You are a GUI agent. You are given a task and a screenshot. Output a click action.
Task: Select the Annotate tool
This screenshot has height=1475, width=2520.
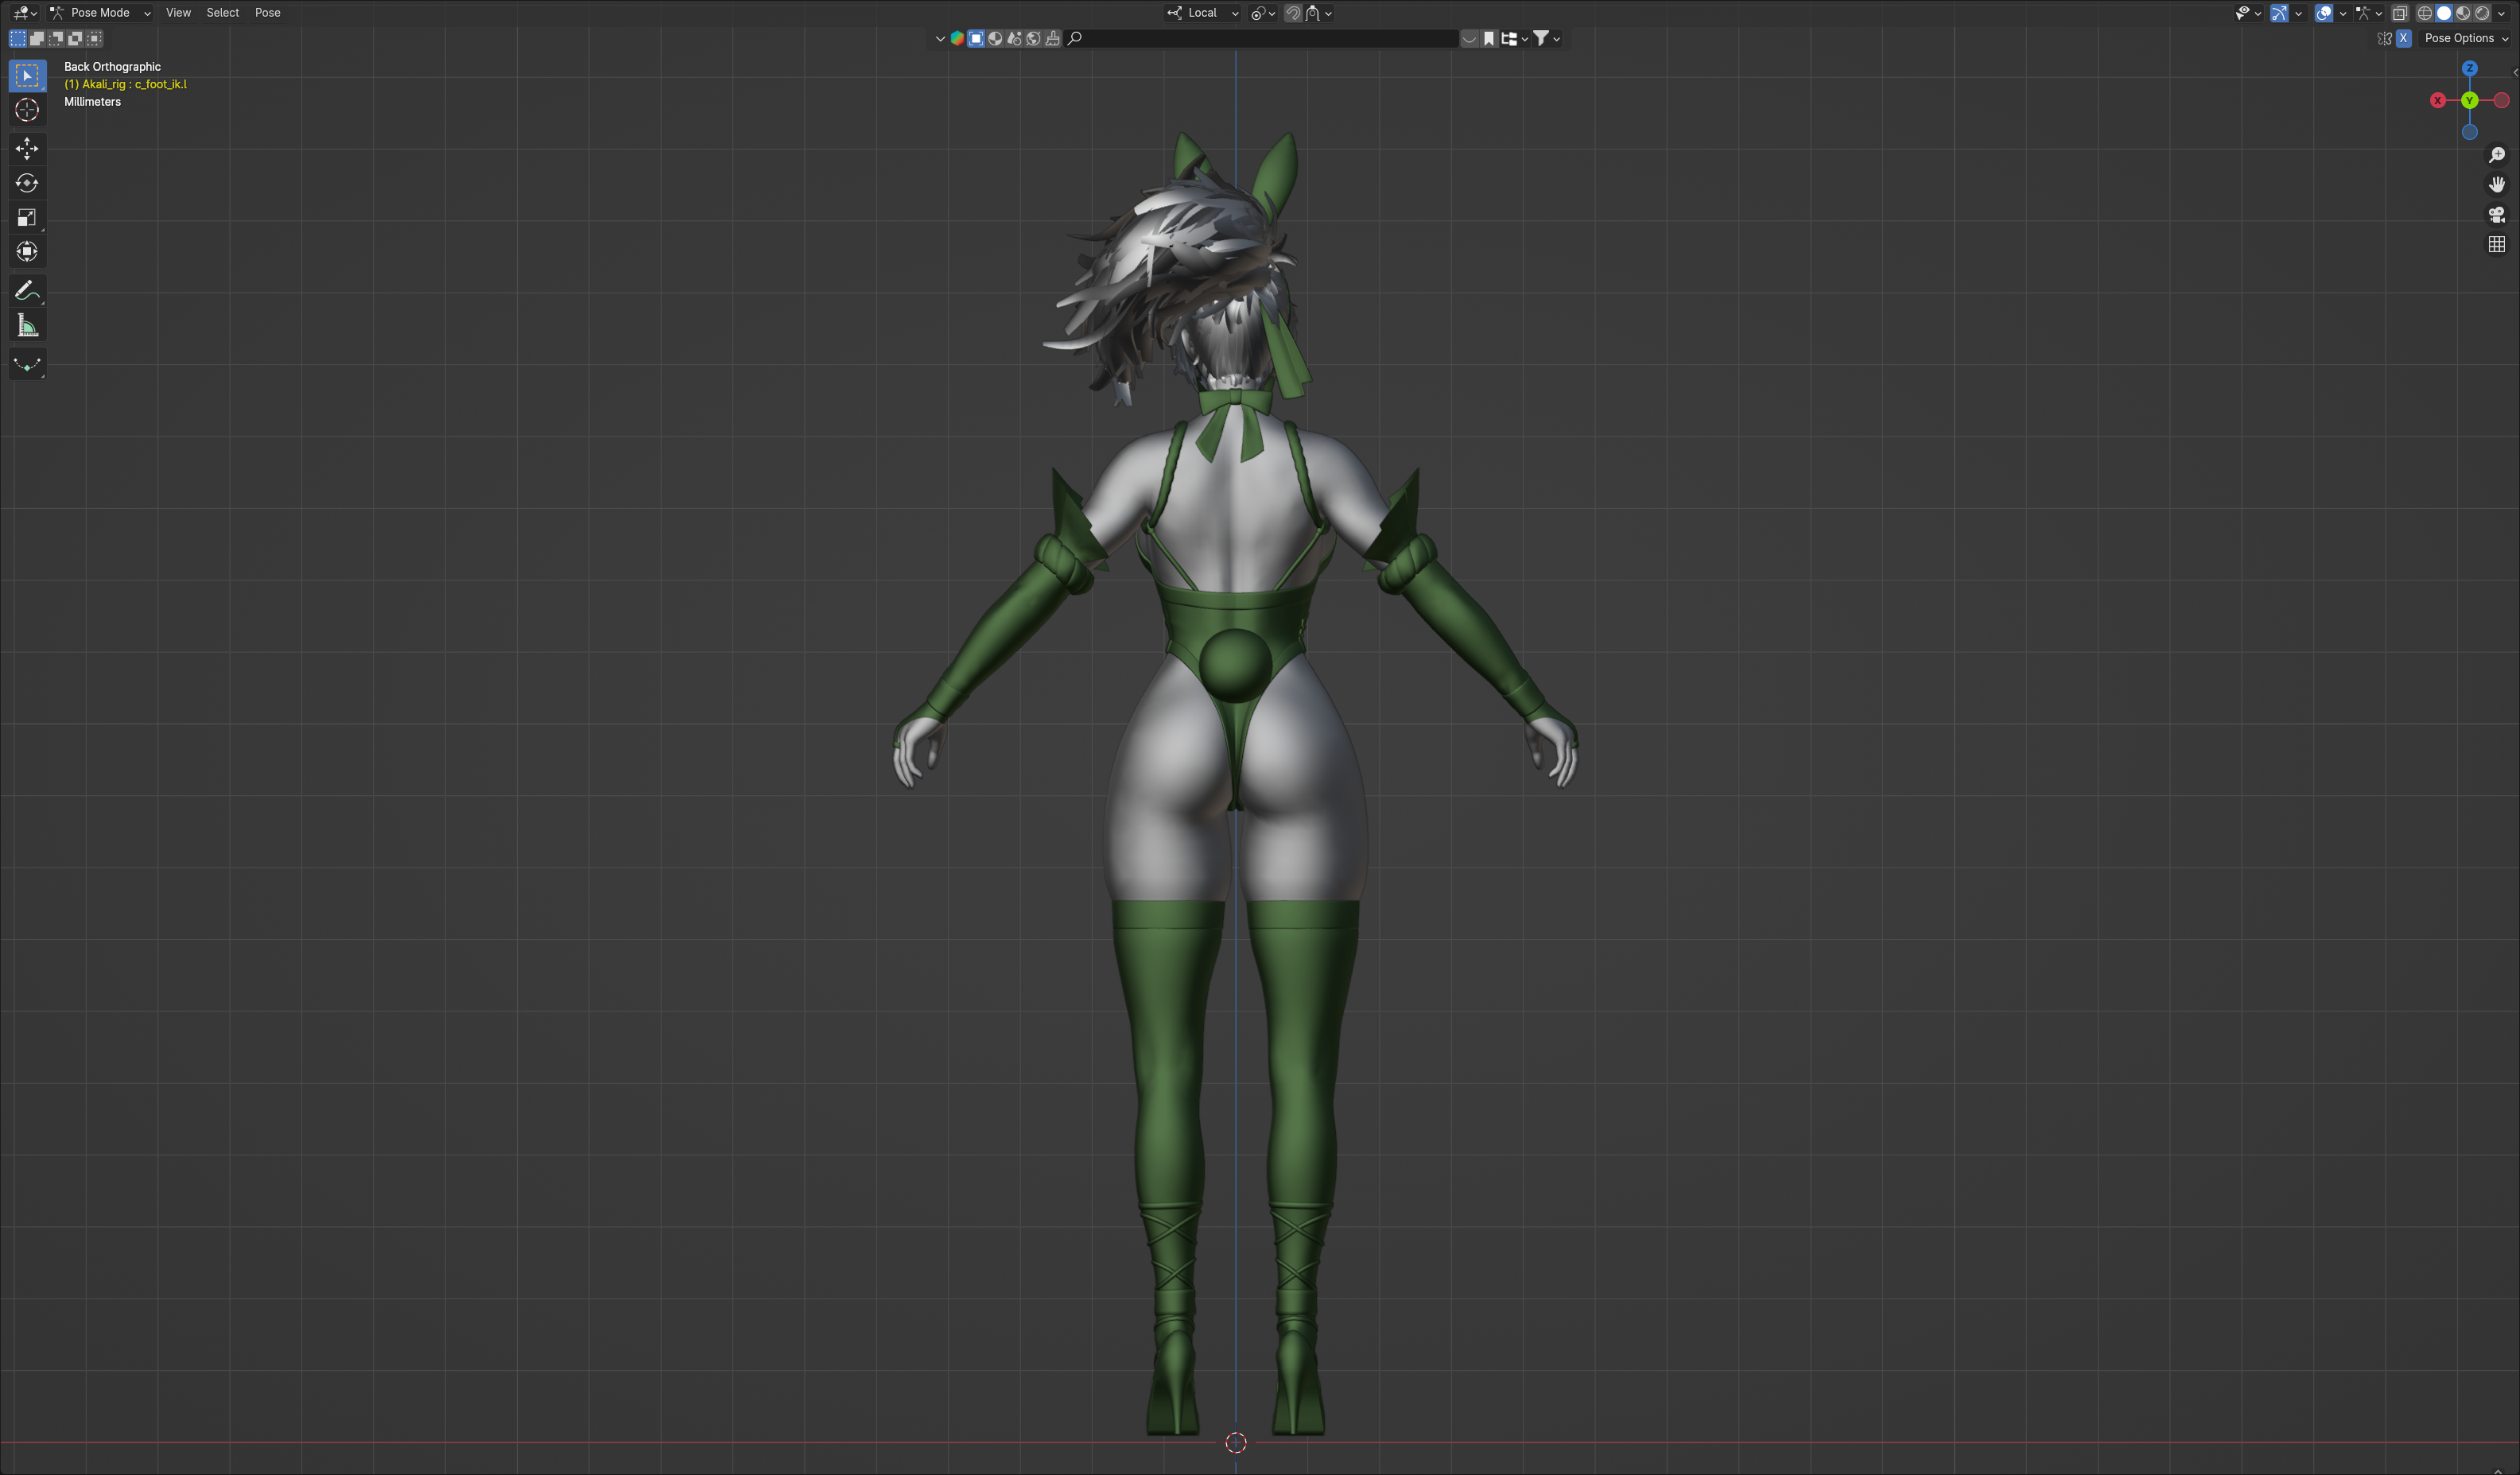(27, 291)
